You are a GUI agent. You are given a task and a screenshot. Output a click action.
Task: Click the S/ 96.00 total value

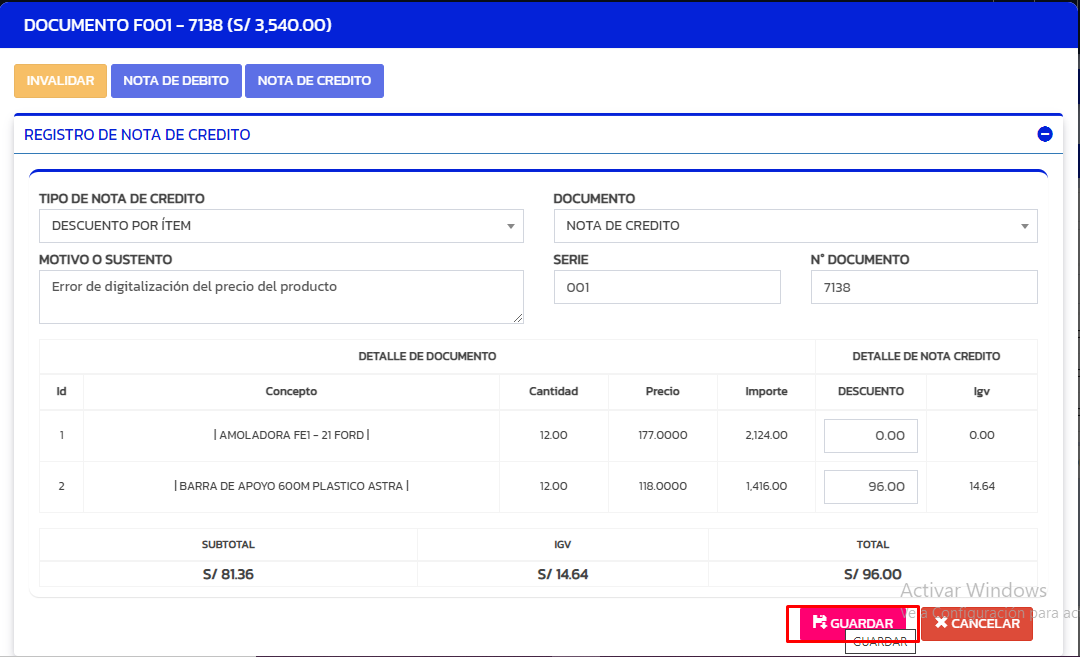tap(873, 574)
